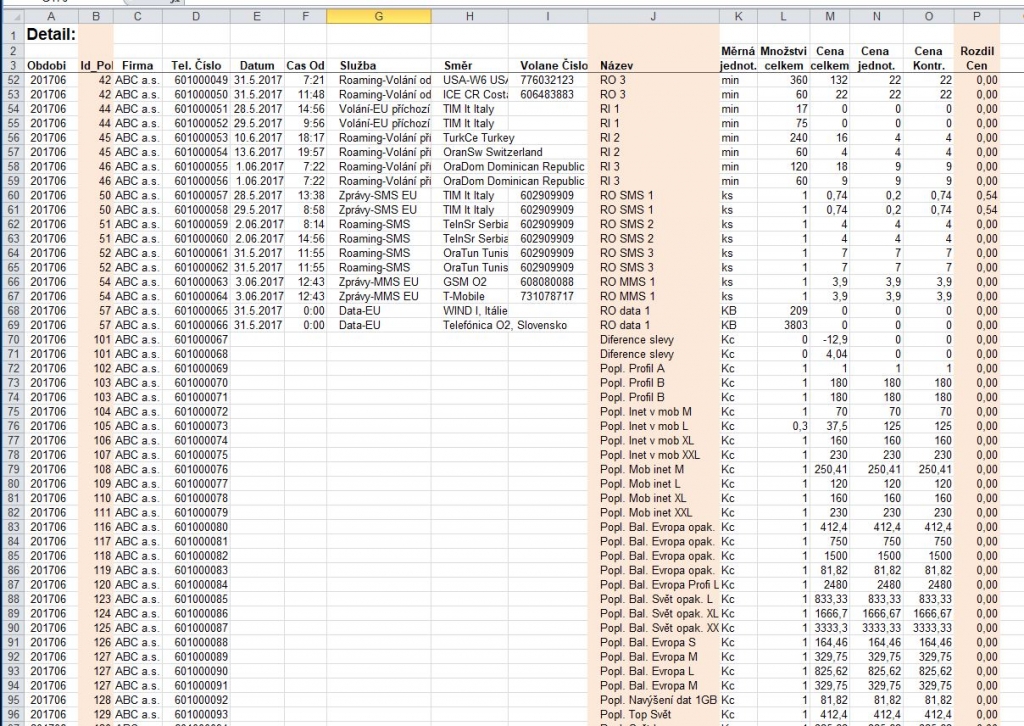Screen dimensions: 1024x726
Task: Click called number 731078717
Action: point(547,296)
